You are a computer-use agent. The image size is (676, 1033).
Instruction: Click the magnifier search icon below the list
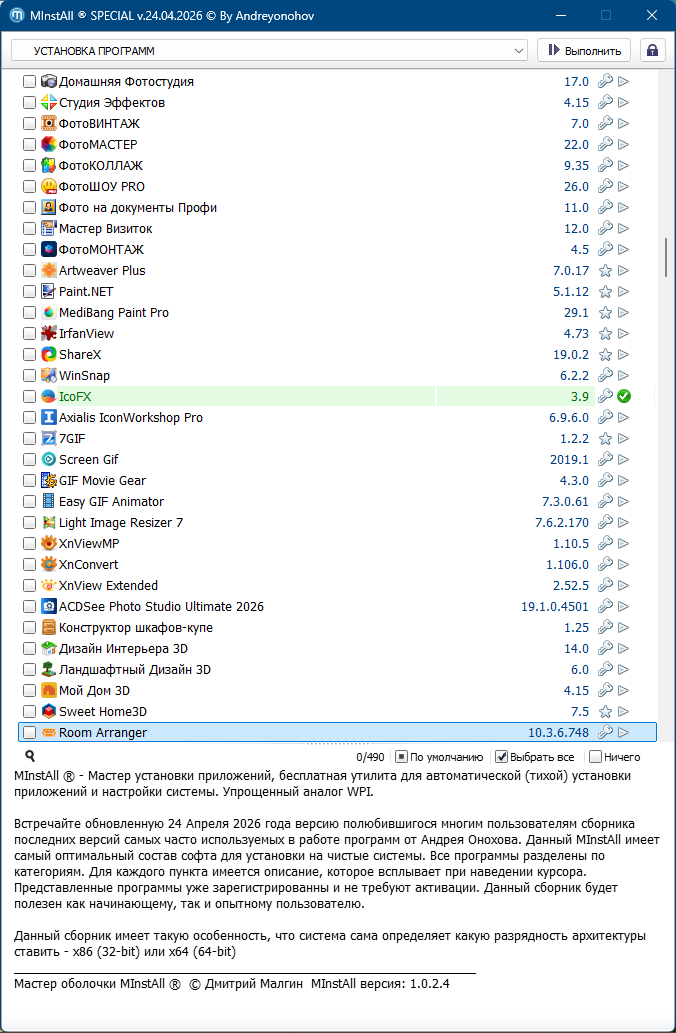[x=30, y=757]
